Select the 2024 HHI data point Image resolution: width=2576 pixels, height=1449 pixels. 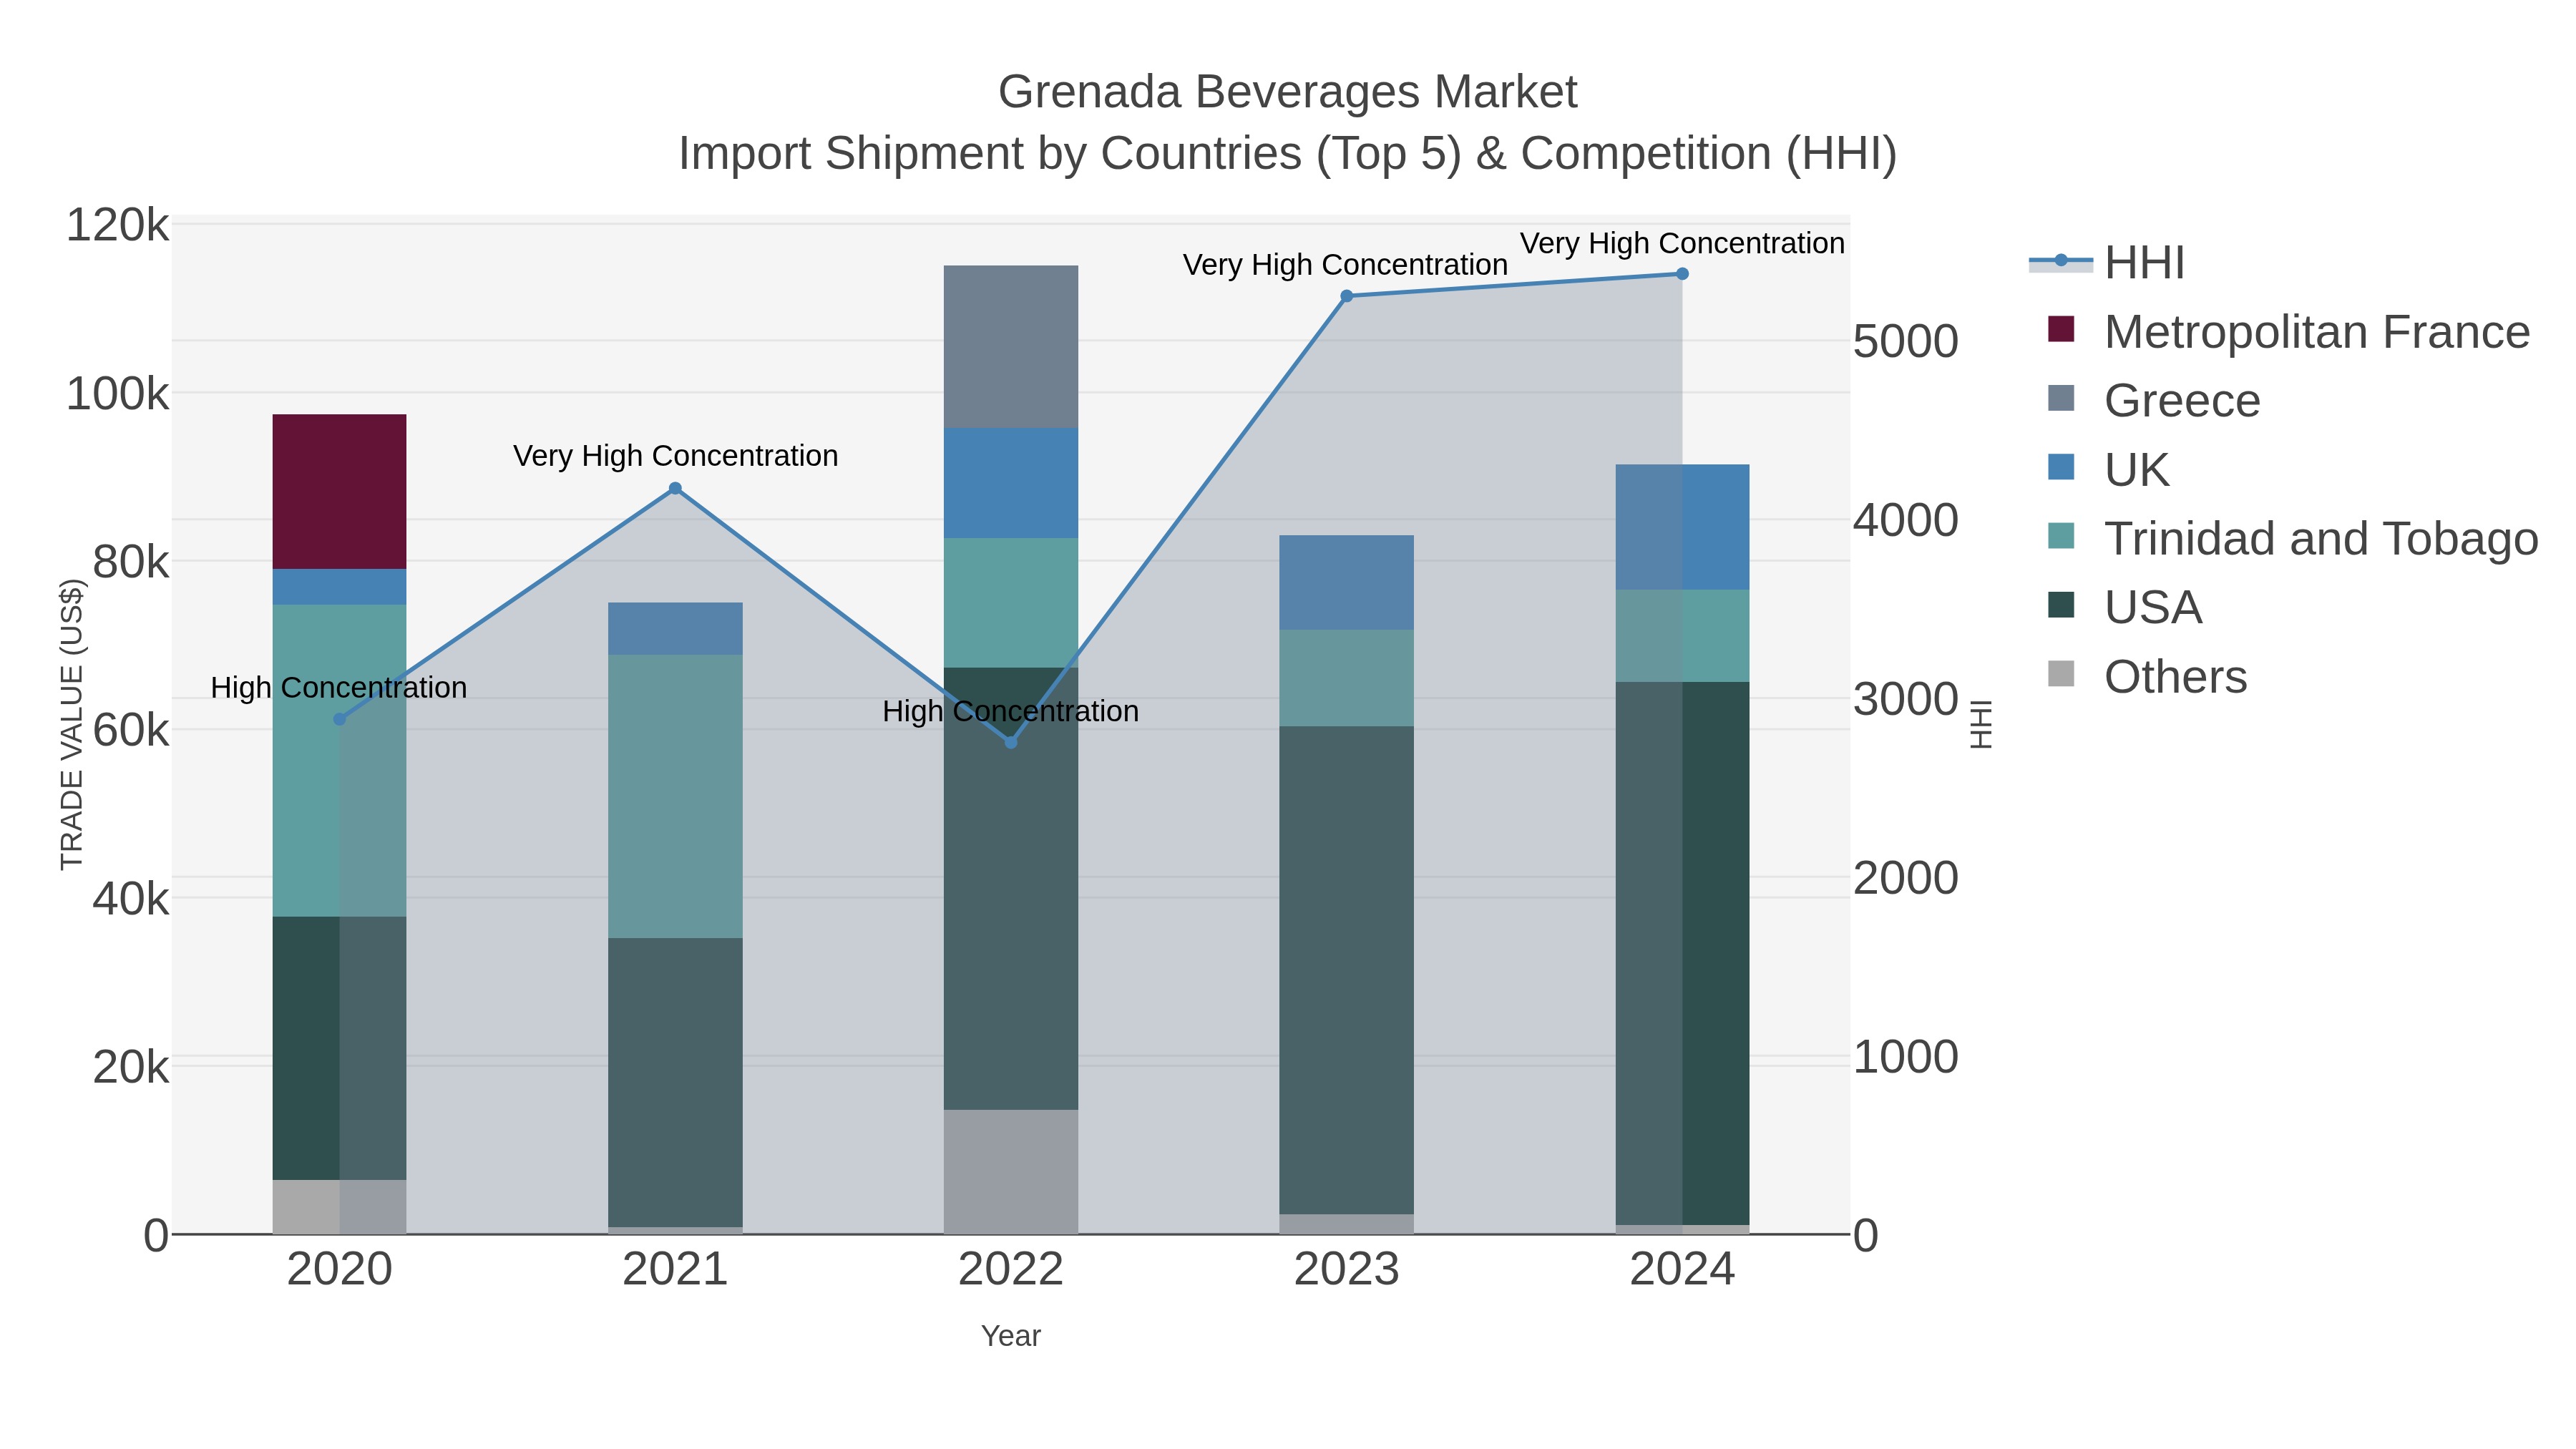[x=1682, y=274]
